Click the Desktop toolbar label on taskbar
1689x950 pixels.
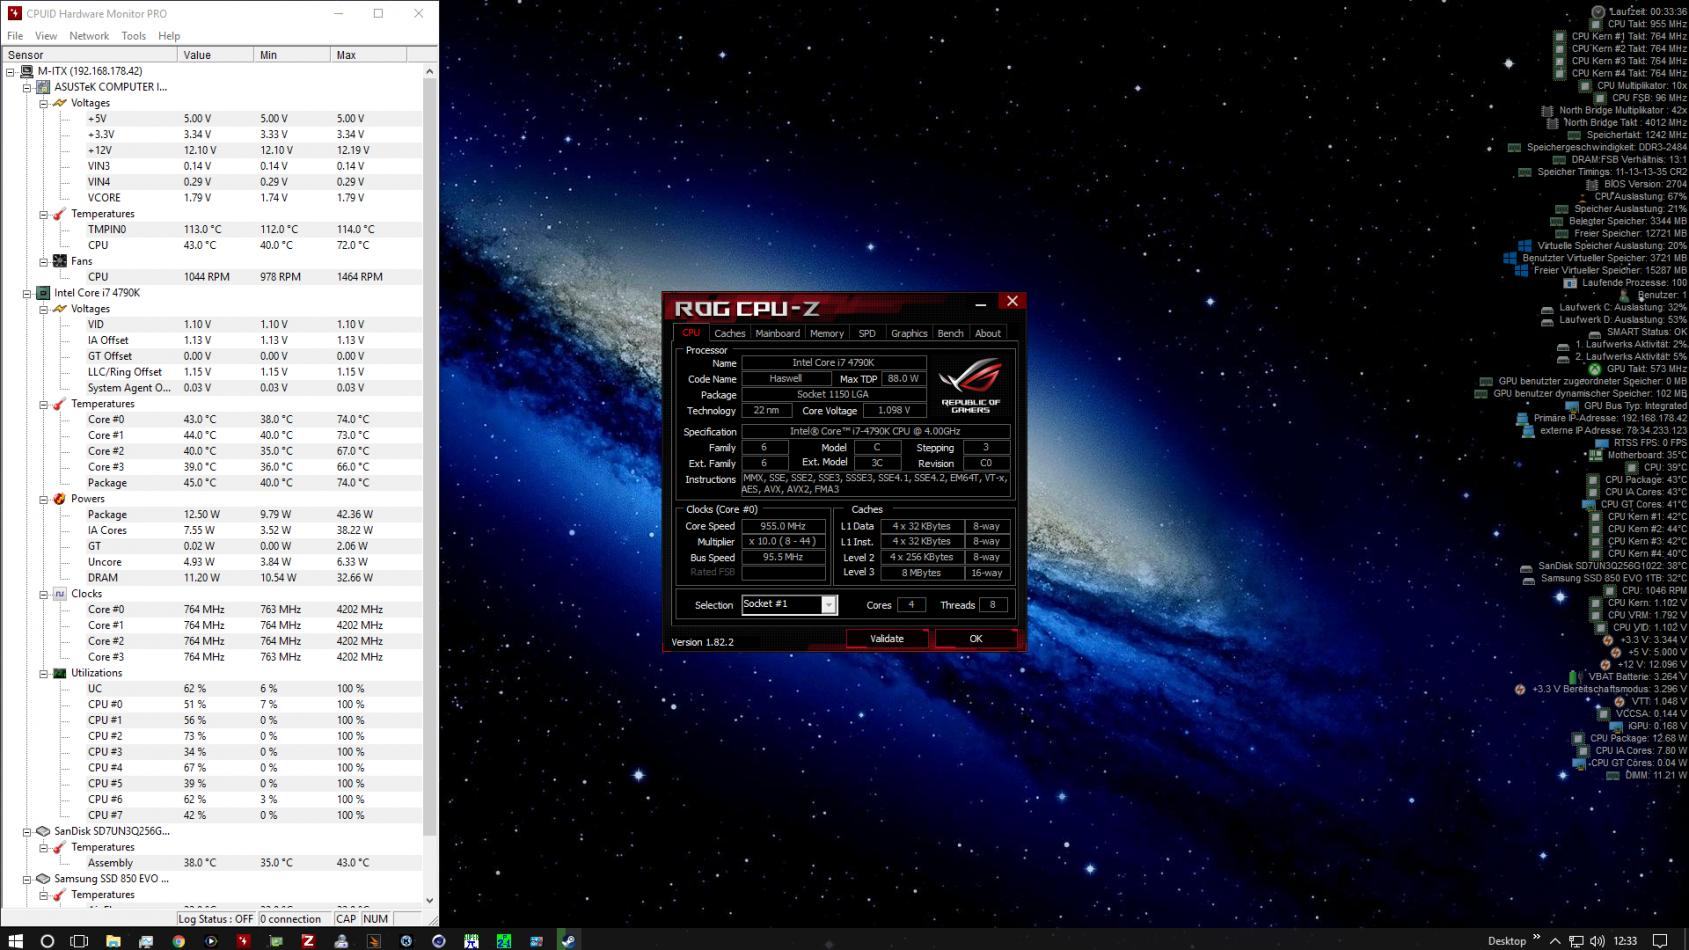click(x=1506, y=940)
